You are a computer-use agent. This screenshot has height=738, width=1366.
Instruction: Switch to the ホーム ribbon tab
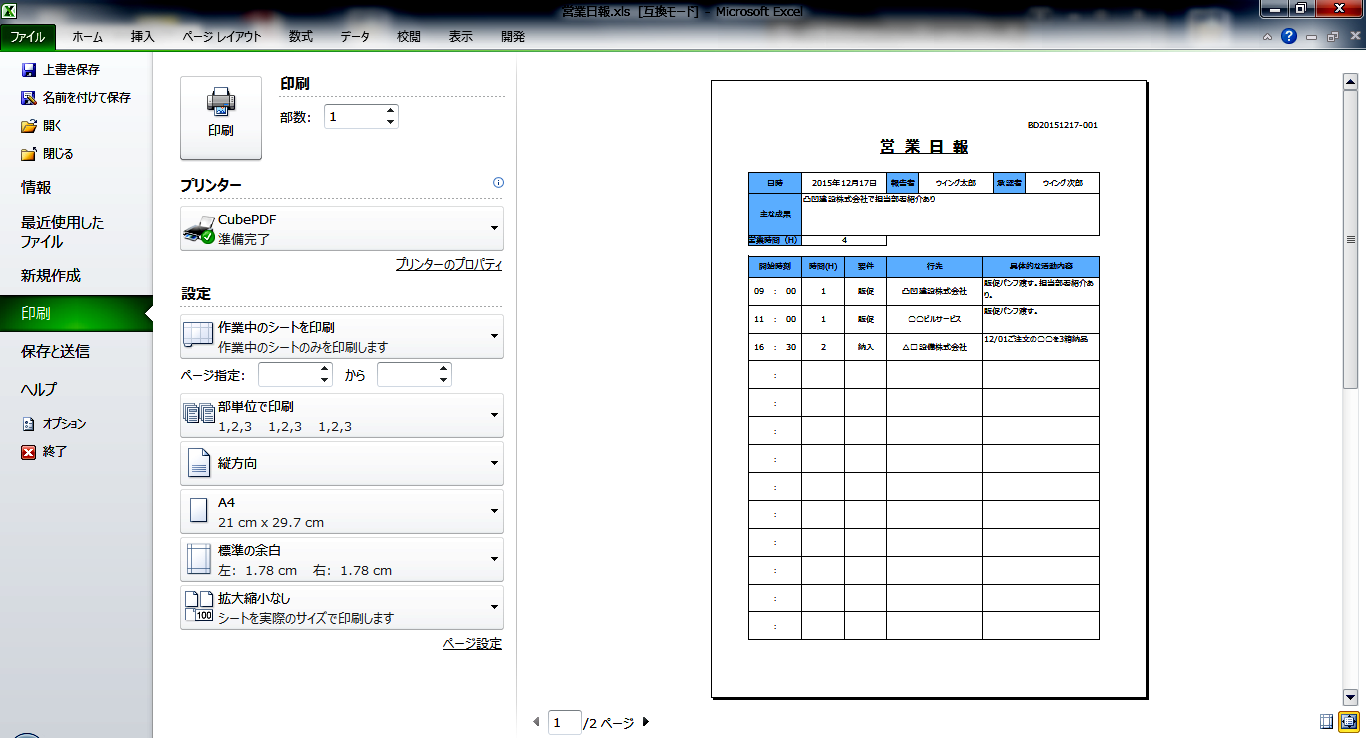pyautogui.click(x=87, y=37)
